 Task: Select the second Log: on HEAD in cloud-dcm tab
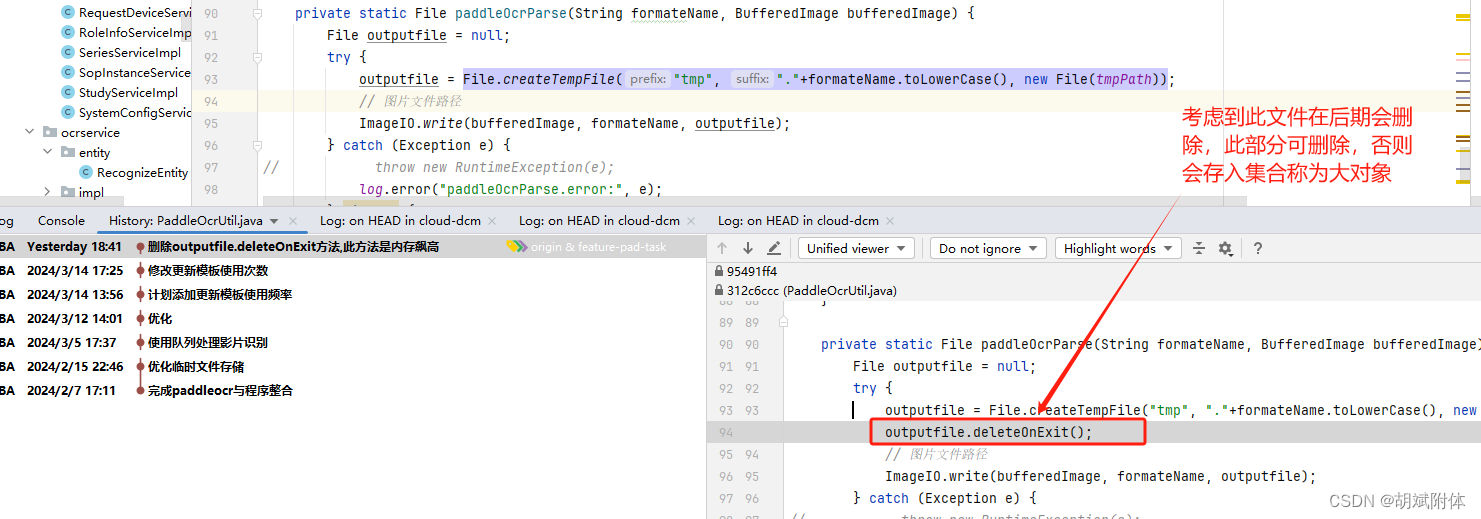point(599,220)
